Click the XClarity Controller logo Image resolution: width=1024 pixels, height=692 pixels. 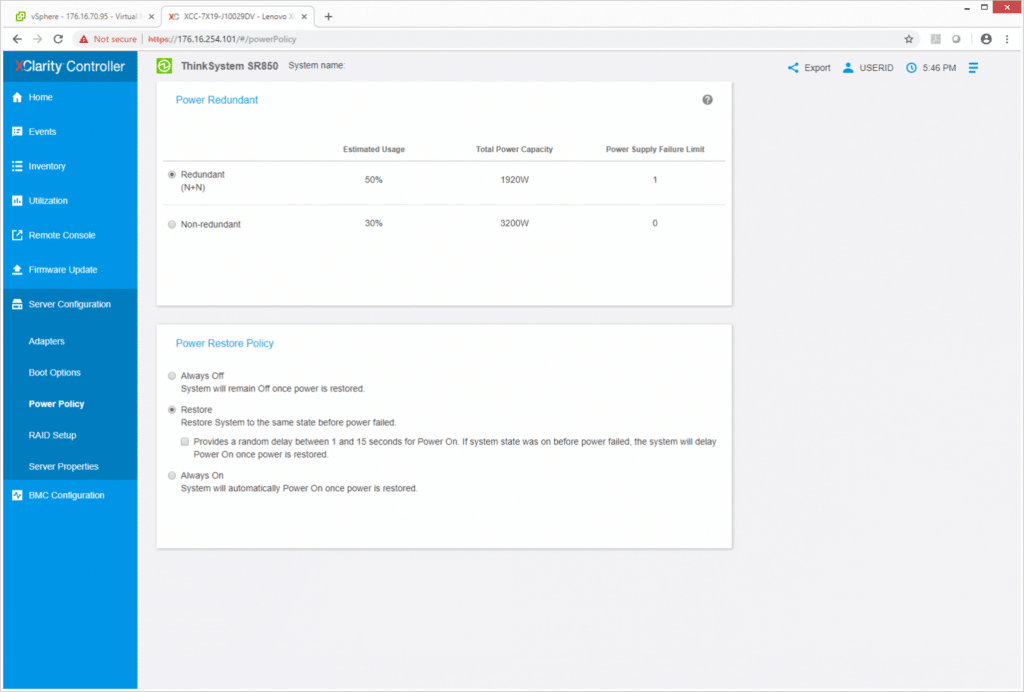[x=70, y=67]
